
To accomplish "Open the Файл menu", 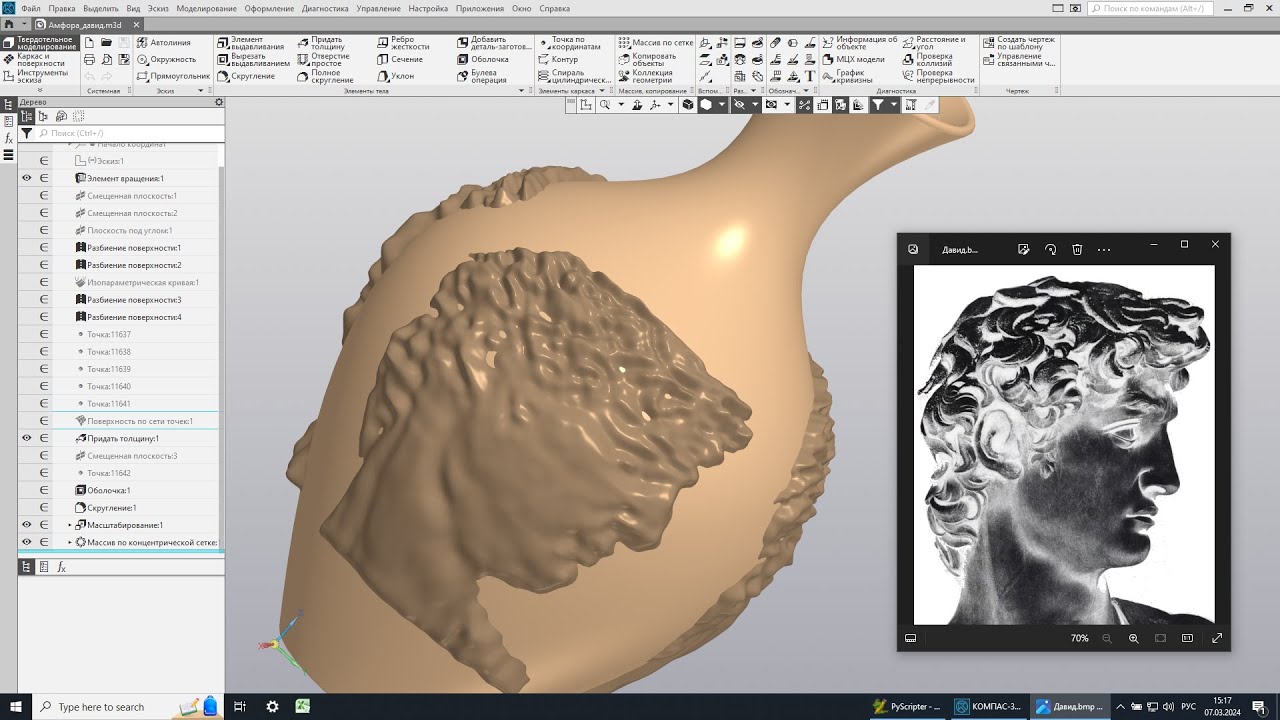I will coord(30,8).
